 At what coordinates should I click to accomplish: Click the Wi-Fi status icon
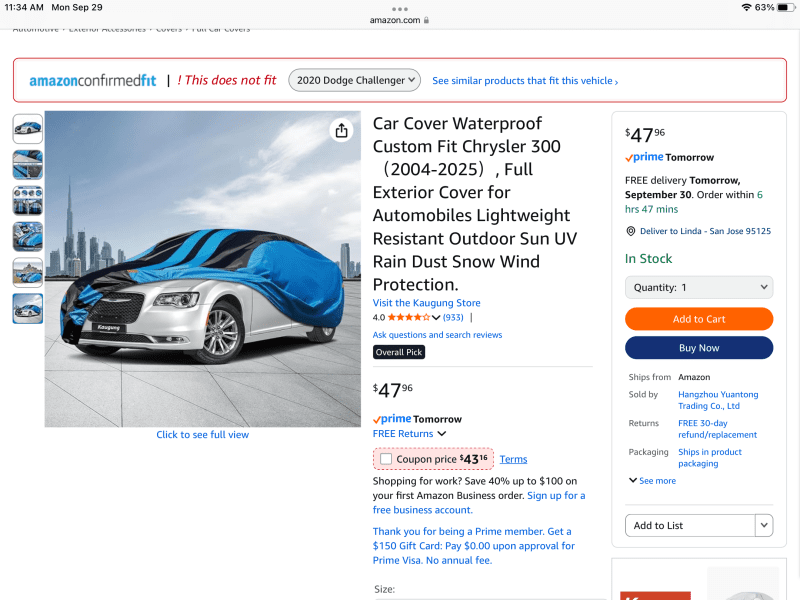click(746, 7)
